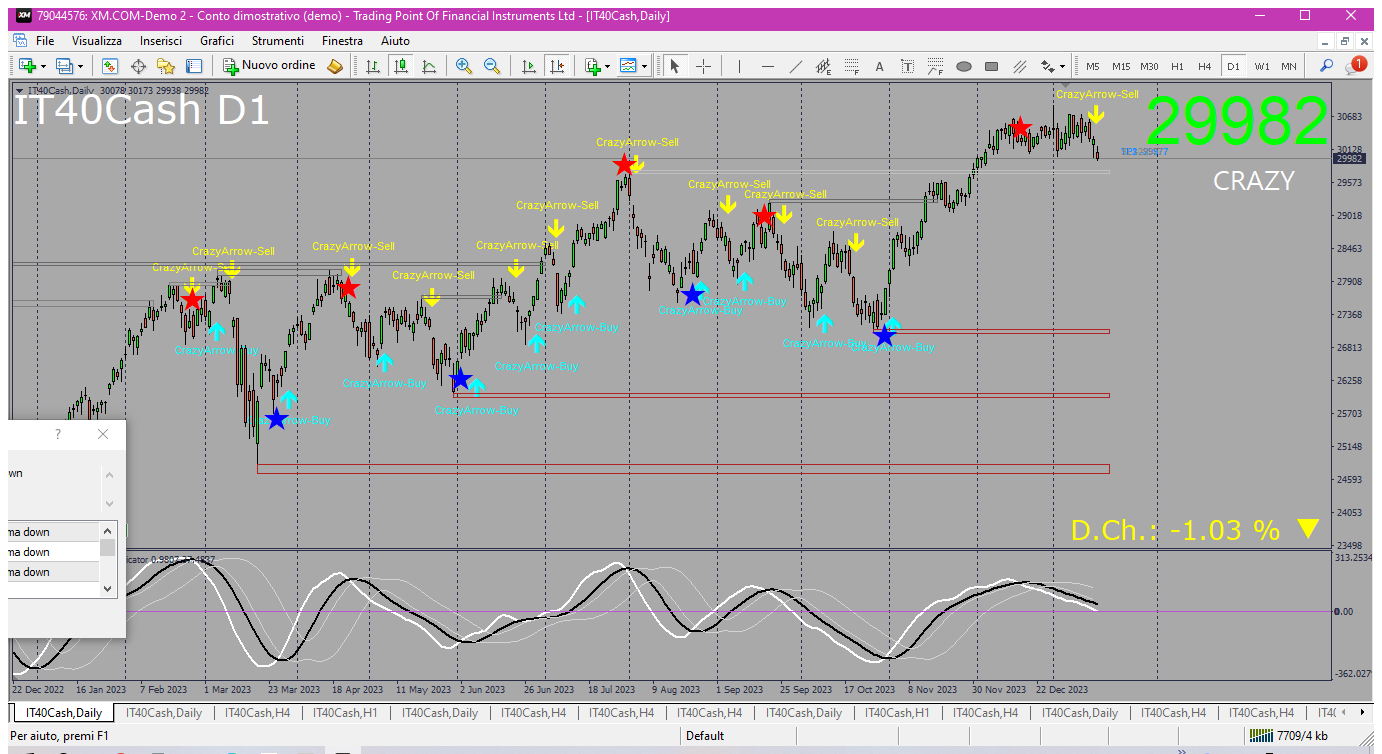The image size is (1382, 754).
Task: Zoom out on the chart
Action: pyautogui.click(x=492, y=66)
